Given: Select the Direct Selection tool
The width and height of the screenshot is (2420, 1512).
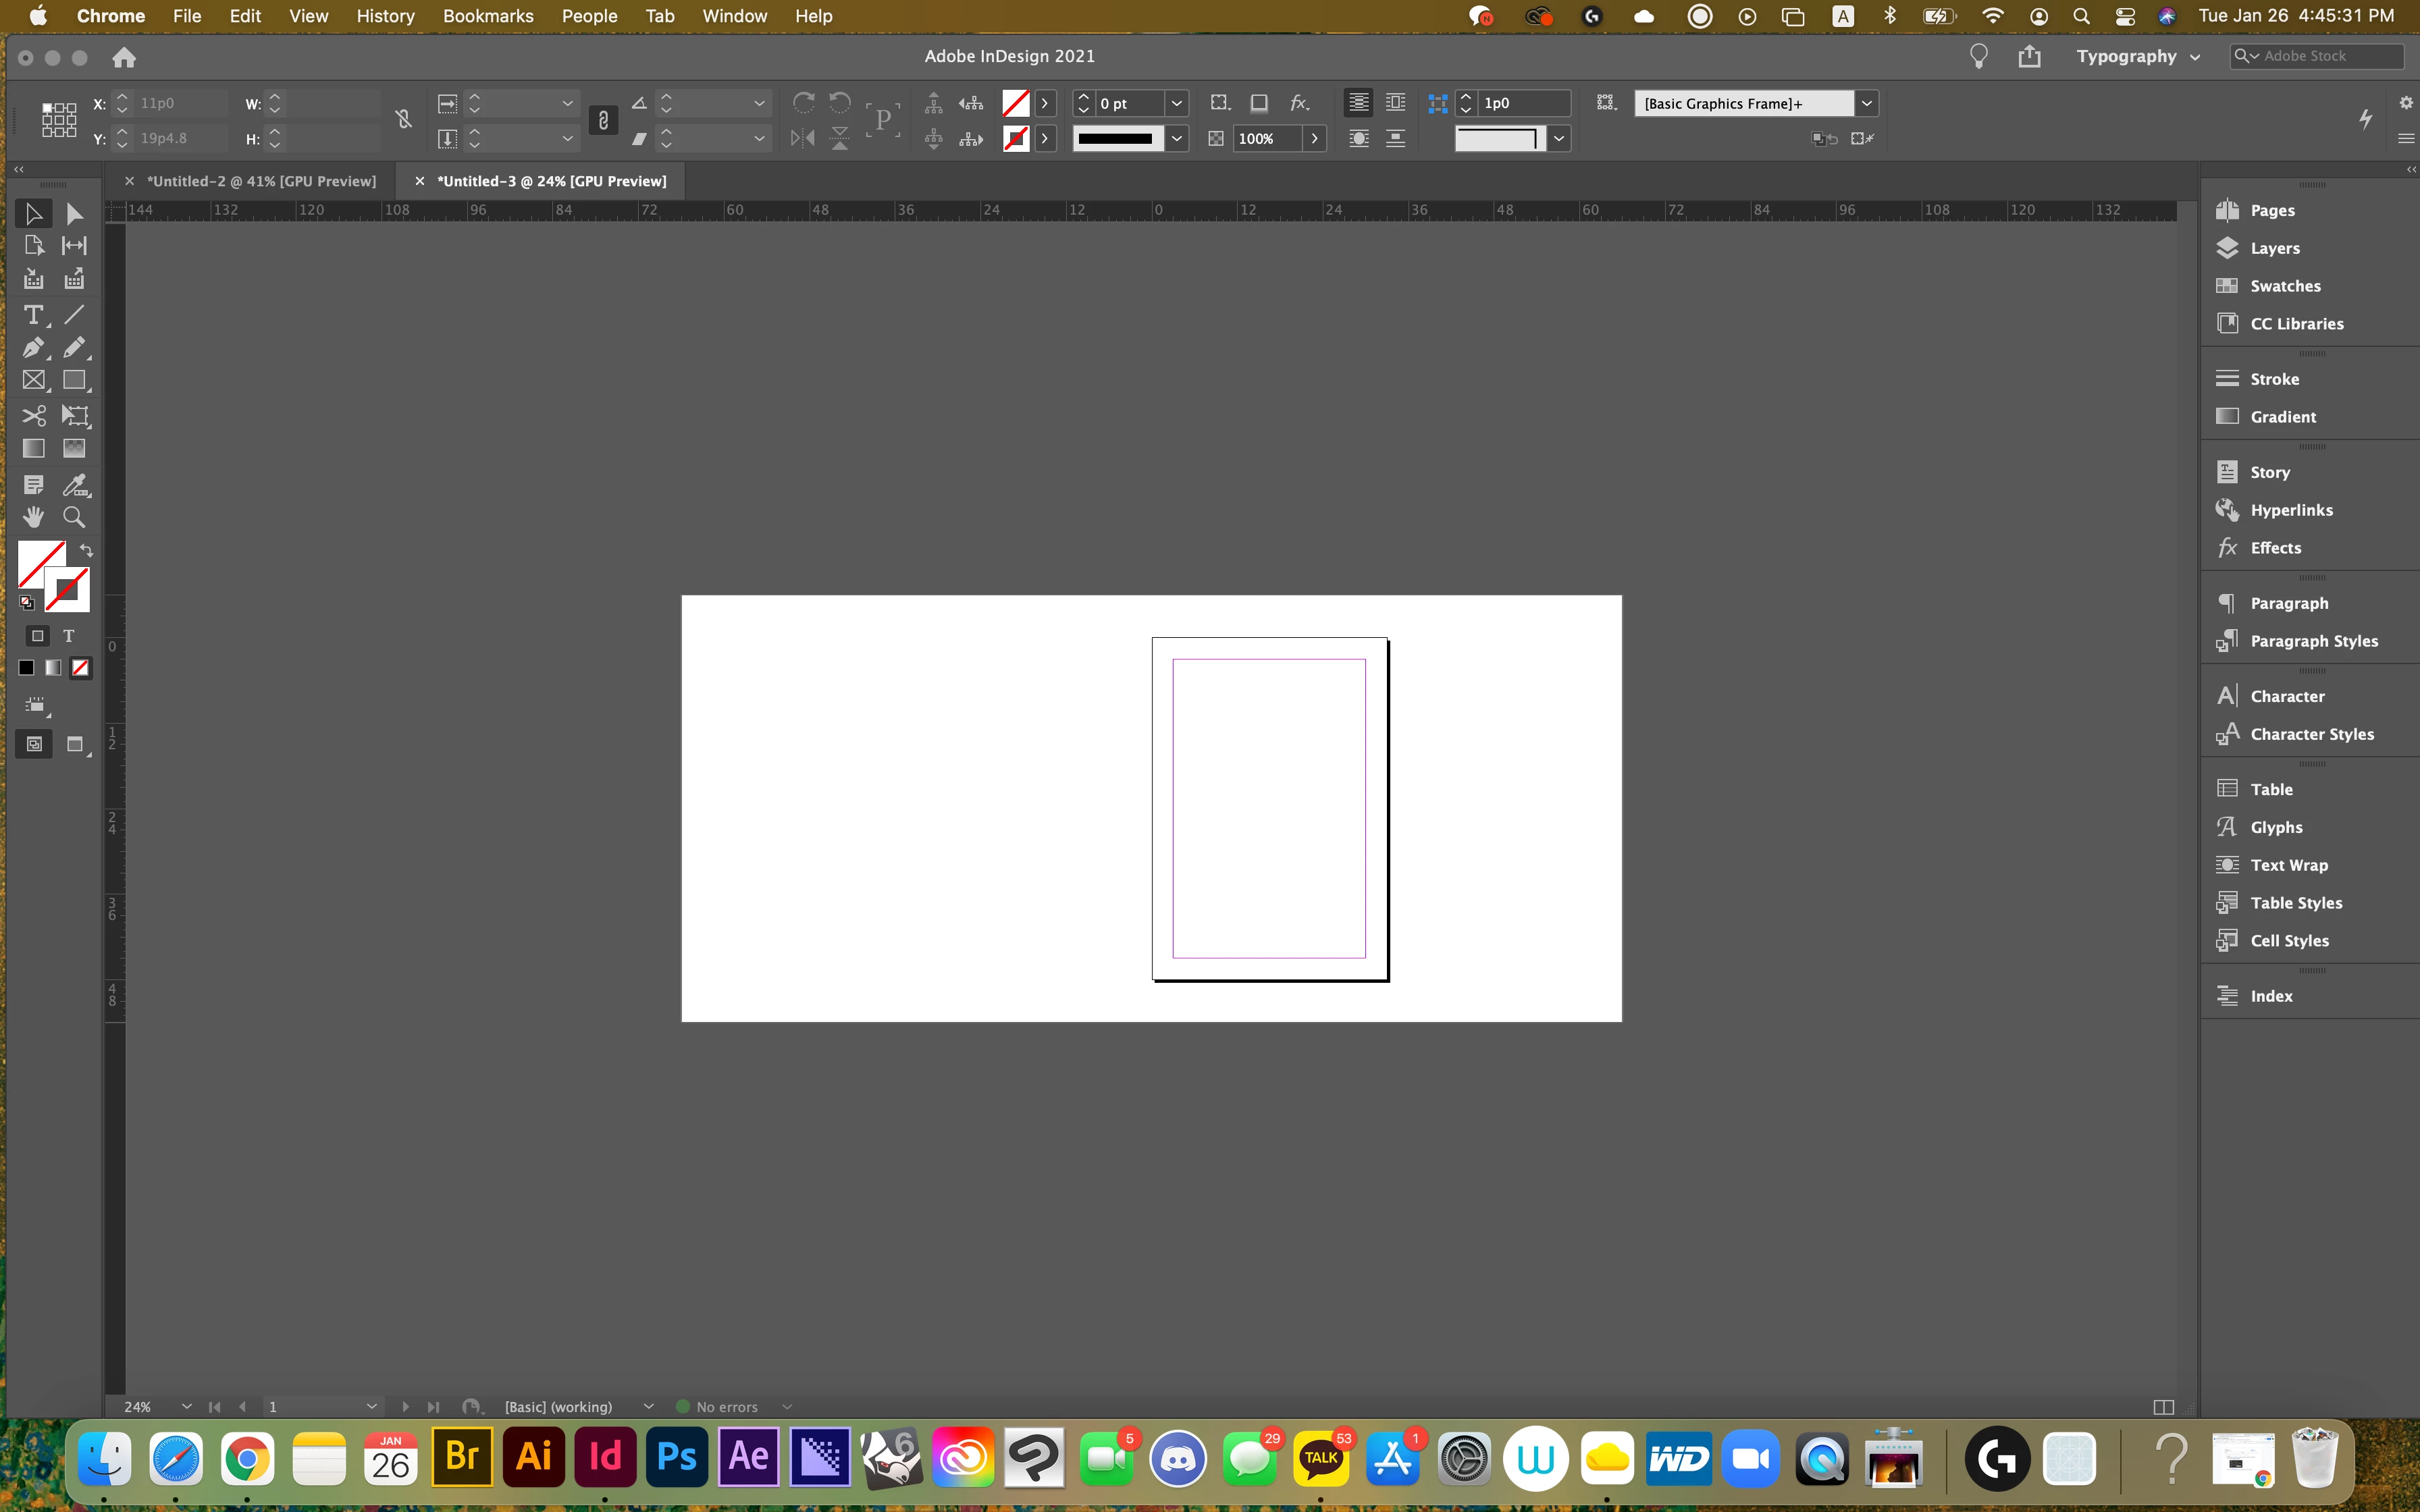Looking at the screenshot, I should click(74, 214).
